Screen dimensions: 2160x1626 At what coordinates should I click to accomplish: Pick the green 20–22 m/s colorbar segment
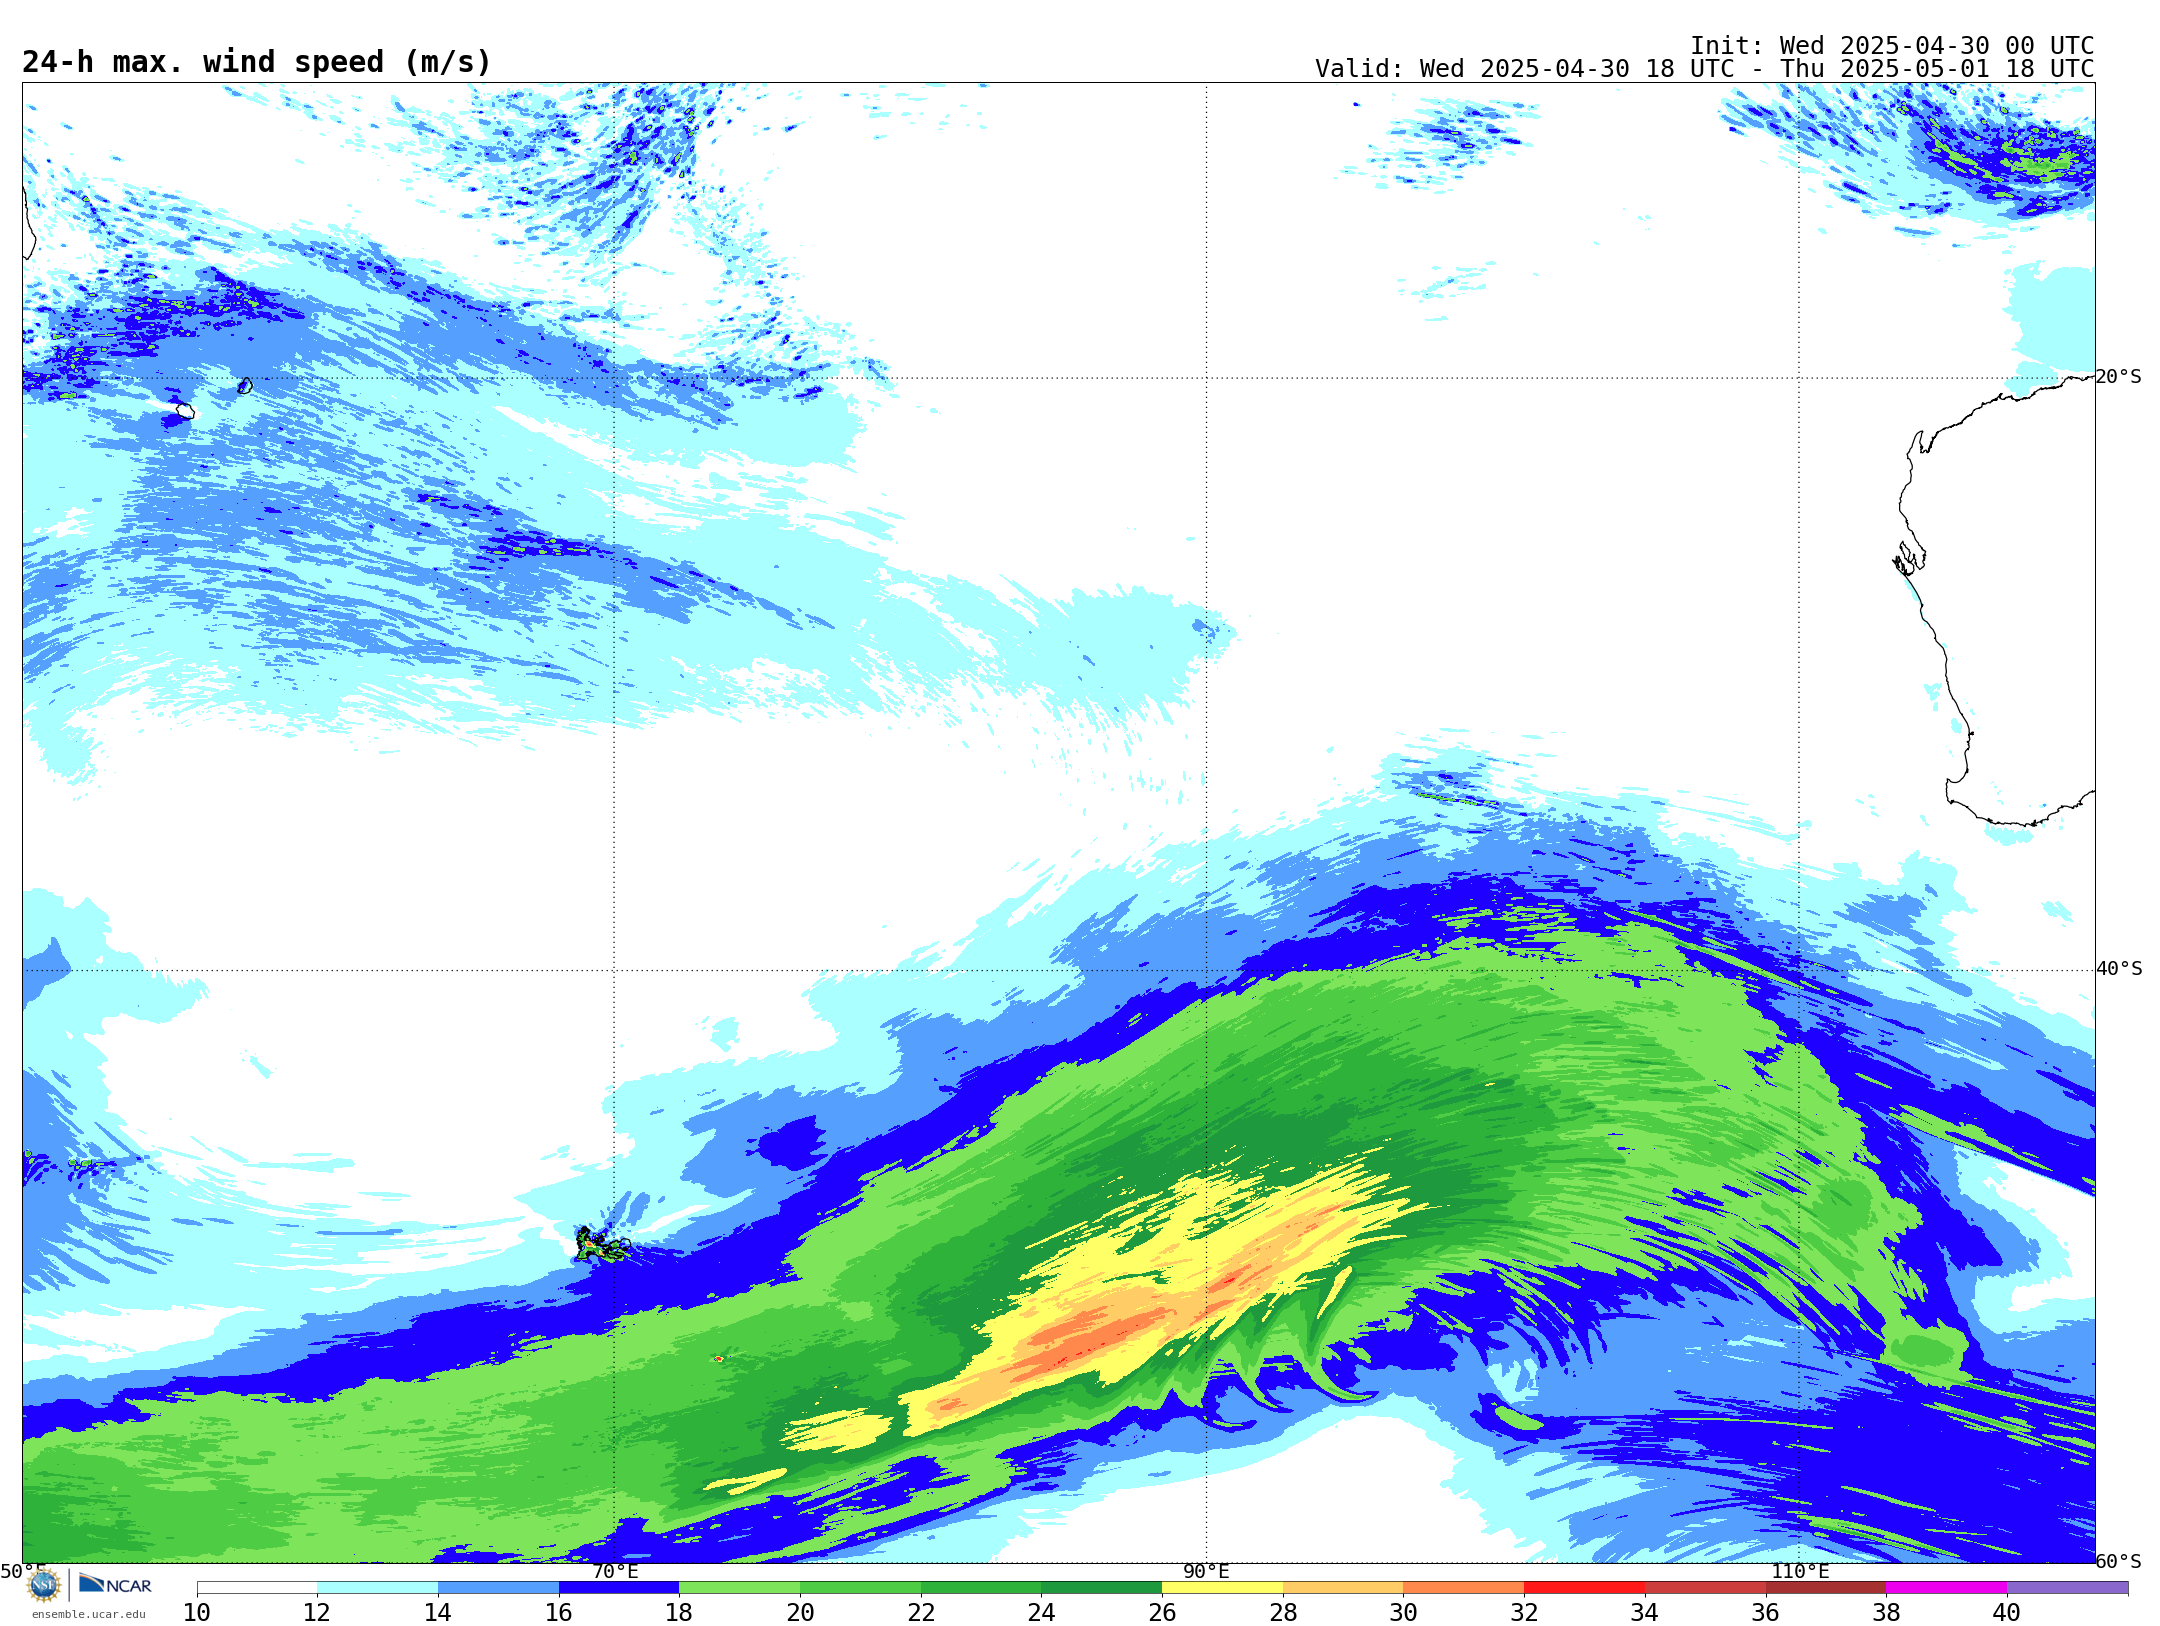pos(860,1588)
